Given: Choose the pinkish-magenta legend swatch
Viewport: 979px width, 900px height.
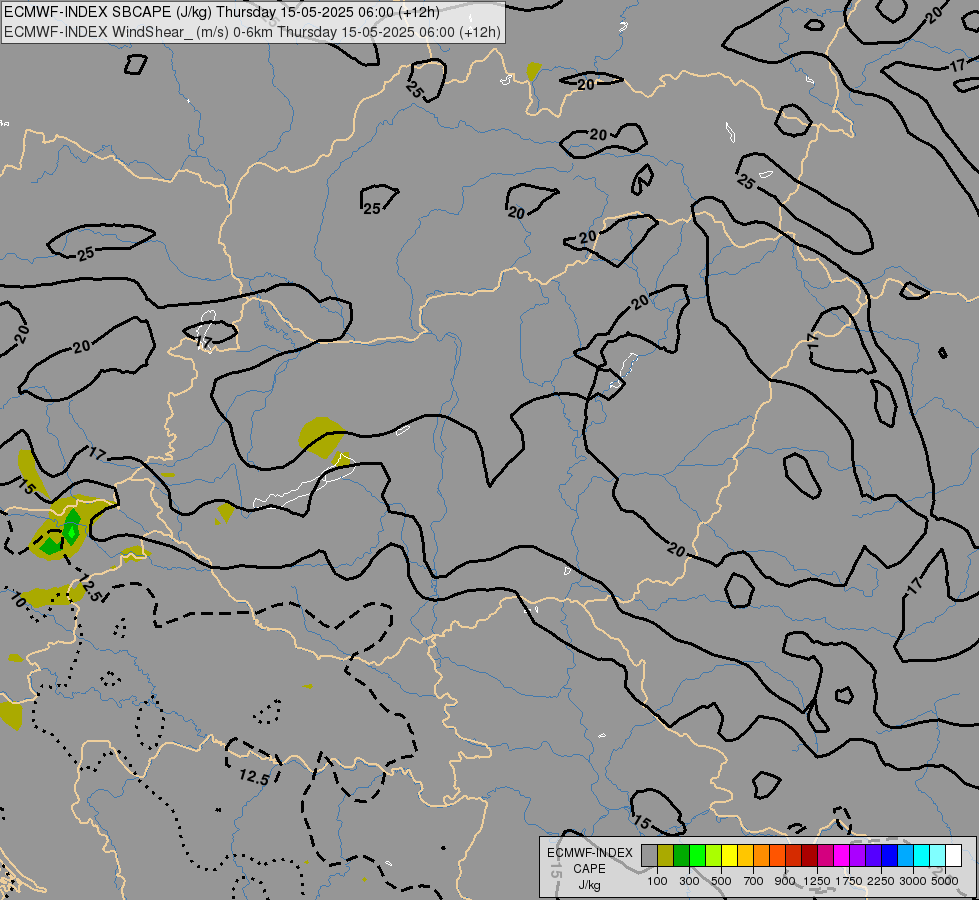Looking at the screenshot, I should click(x=825, y=856).
